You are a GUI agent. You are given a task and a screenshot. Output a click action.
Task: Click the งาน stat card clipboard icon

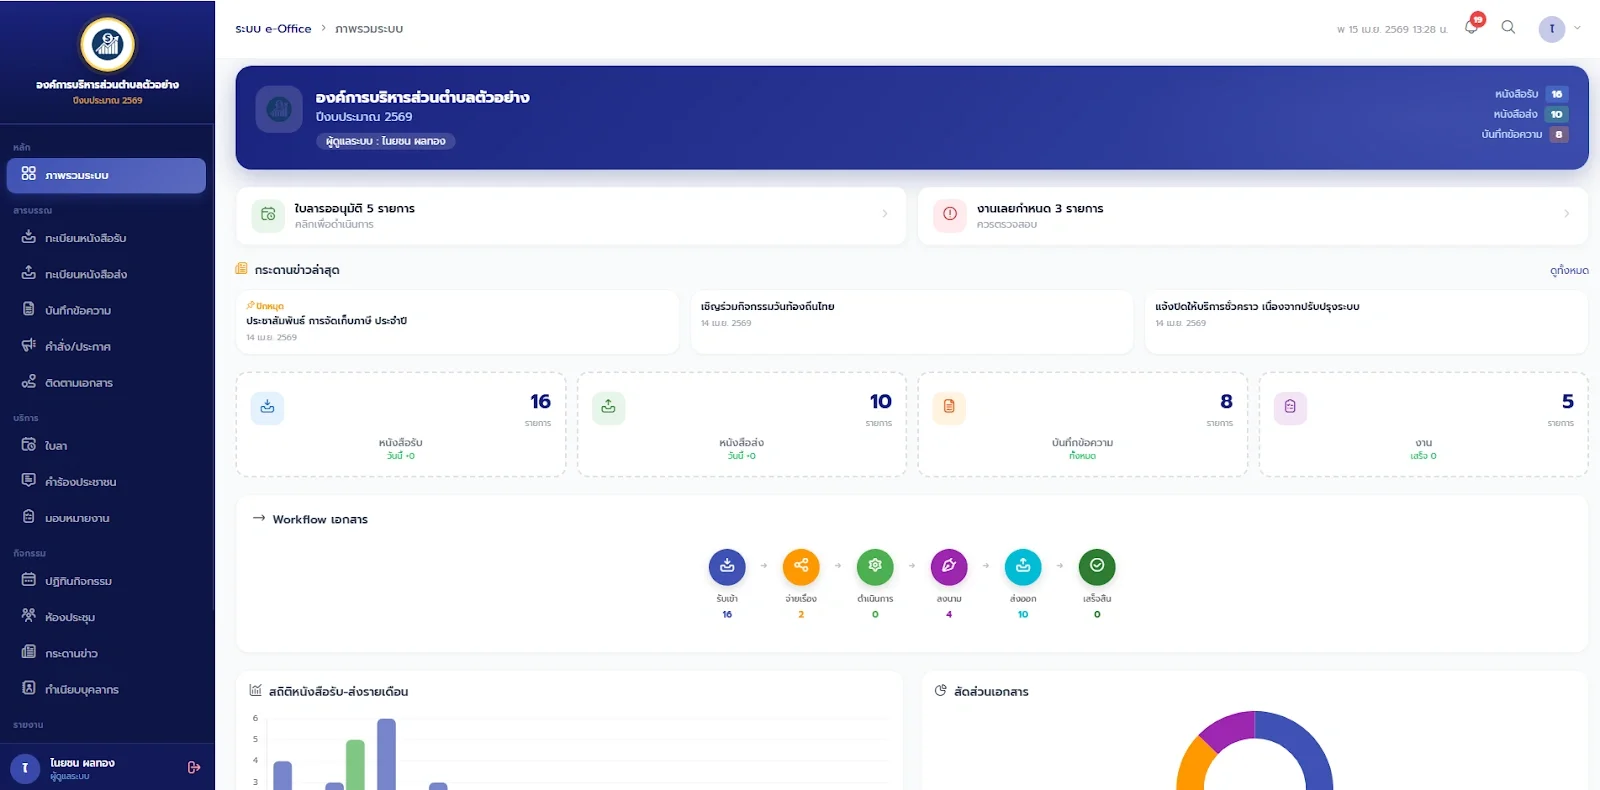[1290, 407]
